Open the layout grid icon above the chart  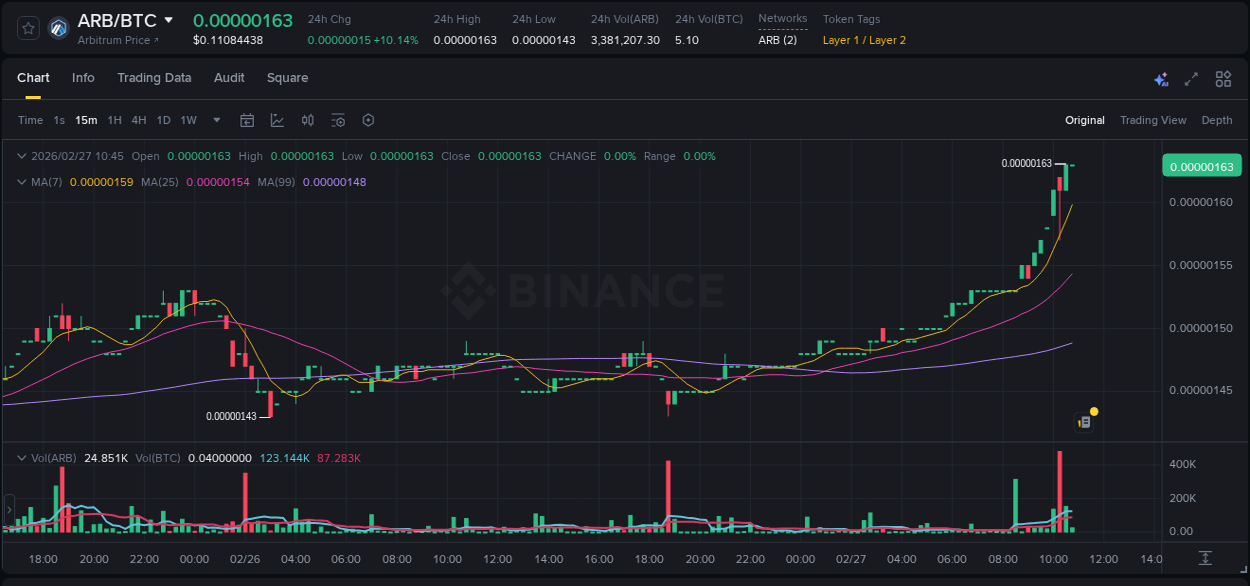1223,78
